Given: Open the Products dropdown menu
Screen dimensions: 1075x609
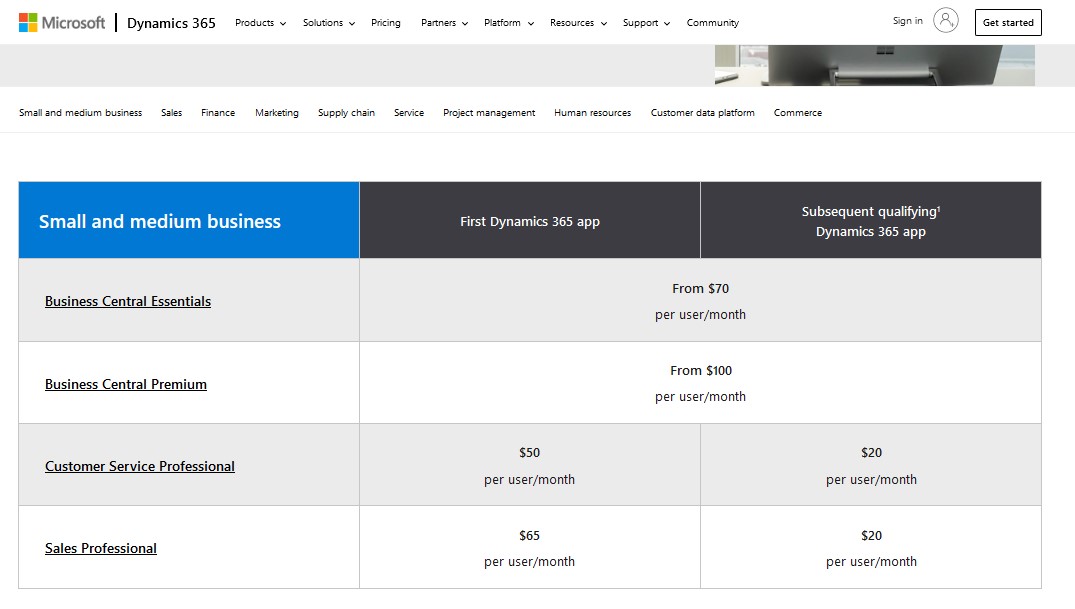Looking at the screenshot, I should 259,22.
